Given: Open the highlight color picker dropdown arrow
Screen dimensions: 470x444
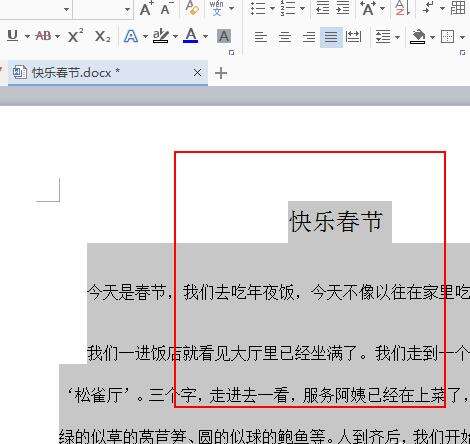Looking at the screenshot, I should [175, 36].
